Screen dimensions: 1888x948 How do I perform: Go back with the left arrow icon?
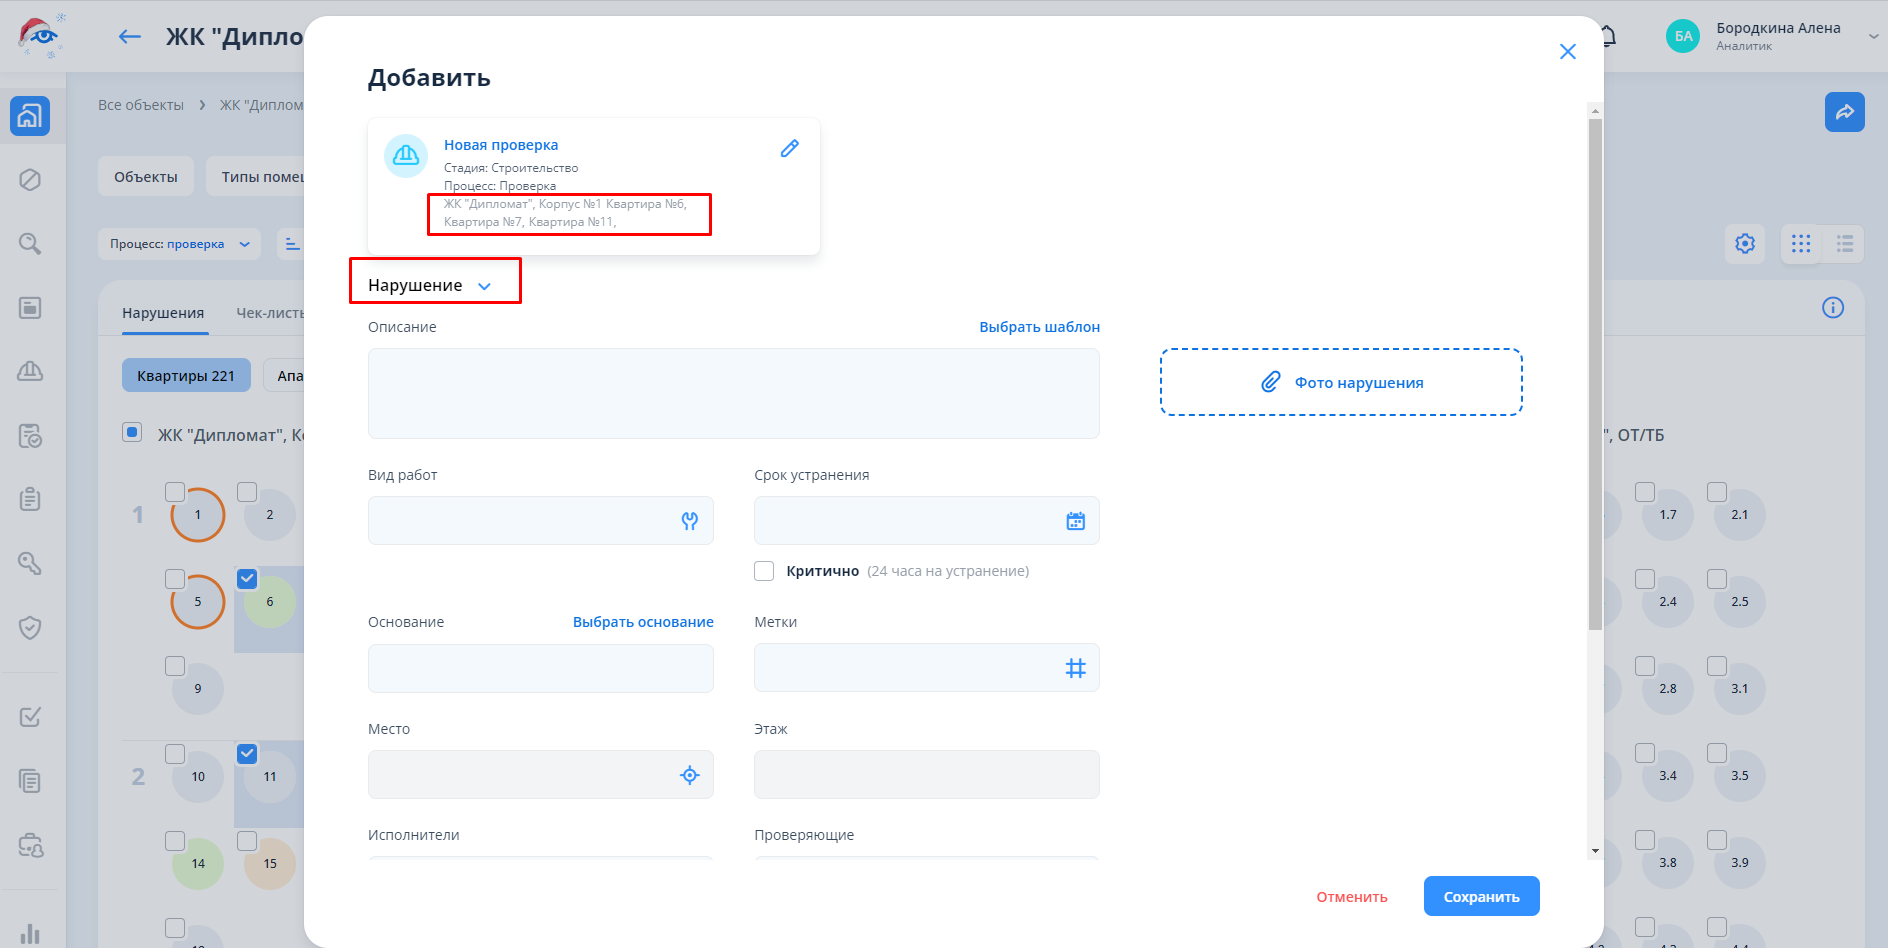(x=130, y=37)
